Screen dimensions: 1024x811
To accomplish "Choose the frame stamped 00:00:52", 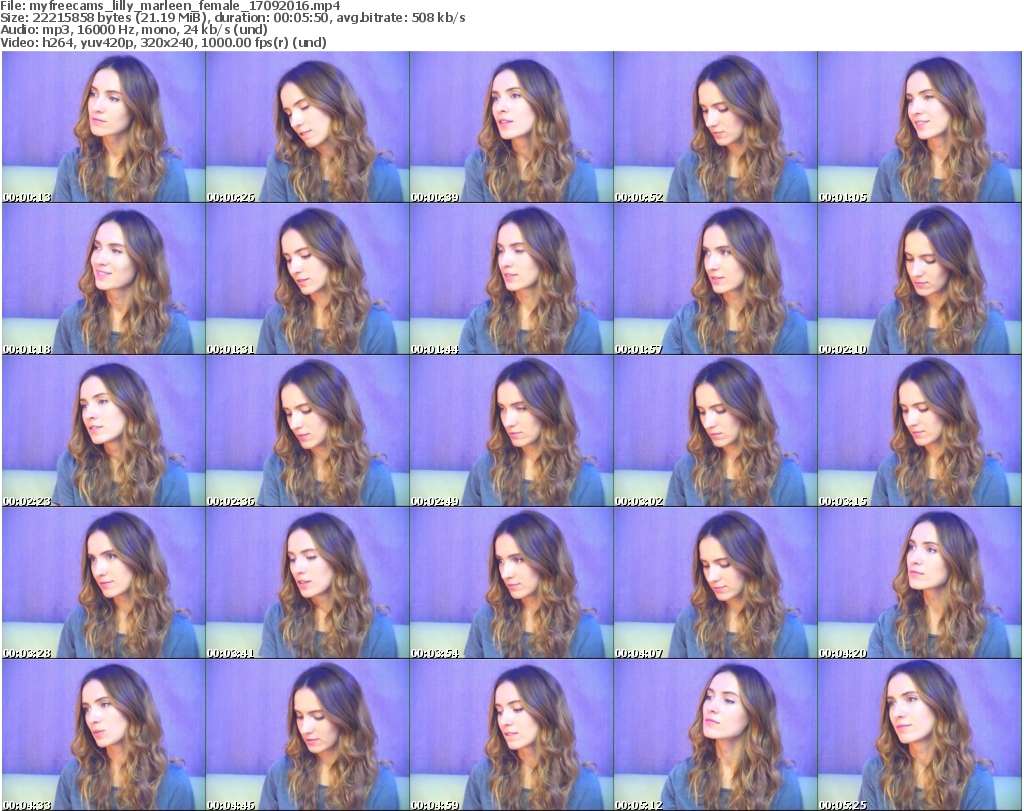I will pos(715,127).
